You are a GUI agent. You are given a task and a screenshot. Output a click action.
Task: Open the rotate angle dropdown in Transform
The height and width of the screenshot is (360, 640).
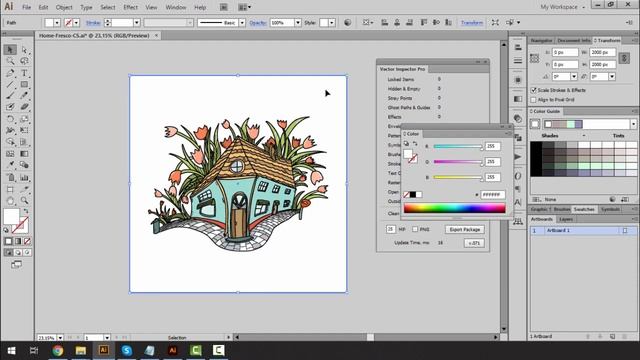pyautogui.click(x=574, y=76)
